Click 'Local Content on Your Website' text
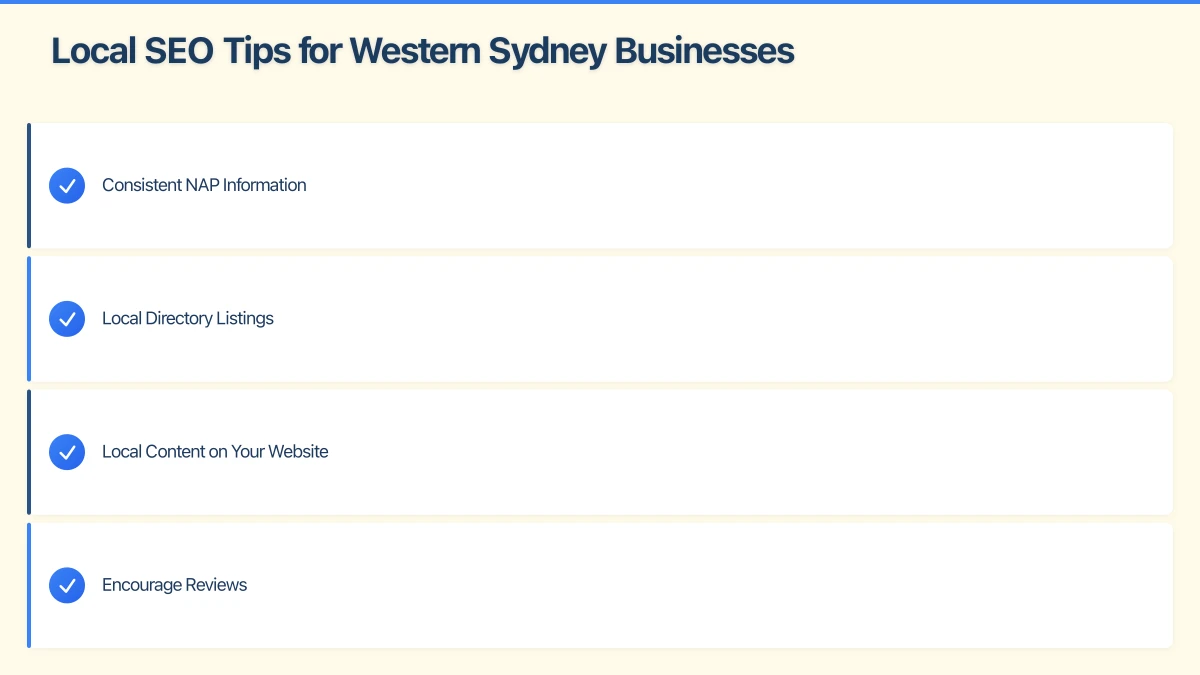Viewport: 1200px width, 675px height. 215,451
